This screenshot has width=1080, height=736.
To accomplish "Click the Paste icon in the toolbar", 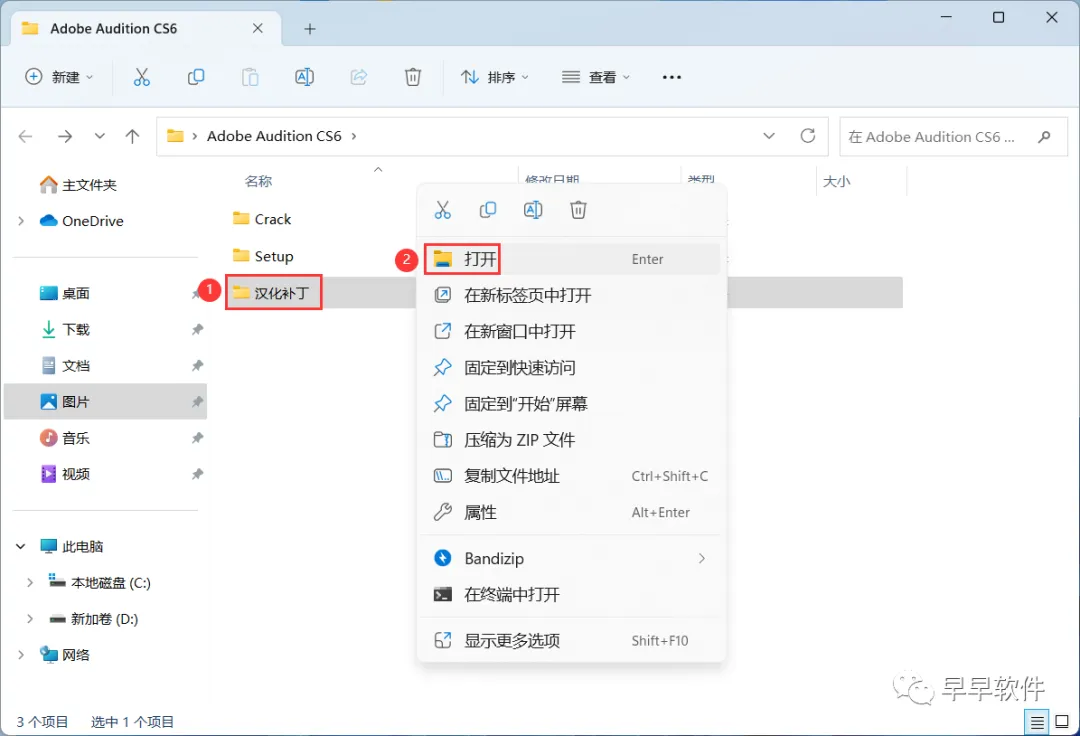I will click(250, 77).
